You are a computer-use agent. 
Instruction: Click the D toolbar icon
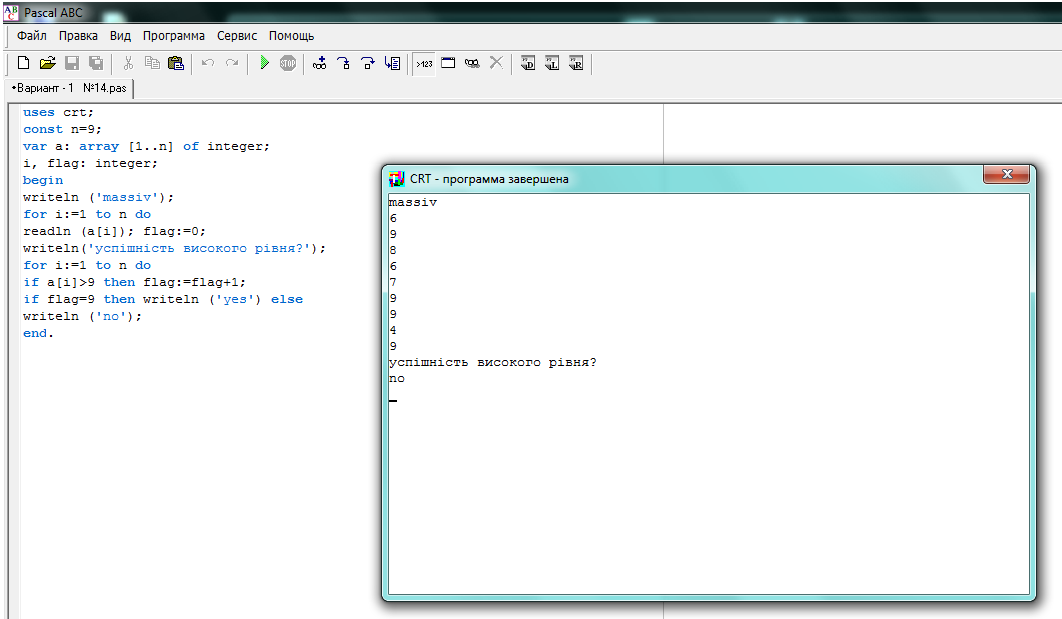point(528,63)
